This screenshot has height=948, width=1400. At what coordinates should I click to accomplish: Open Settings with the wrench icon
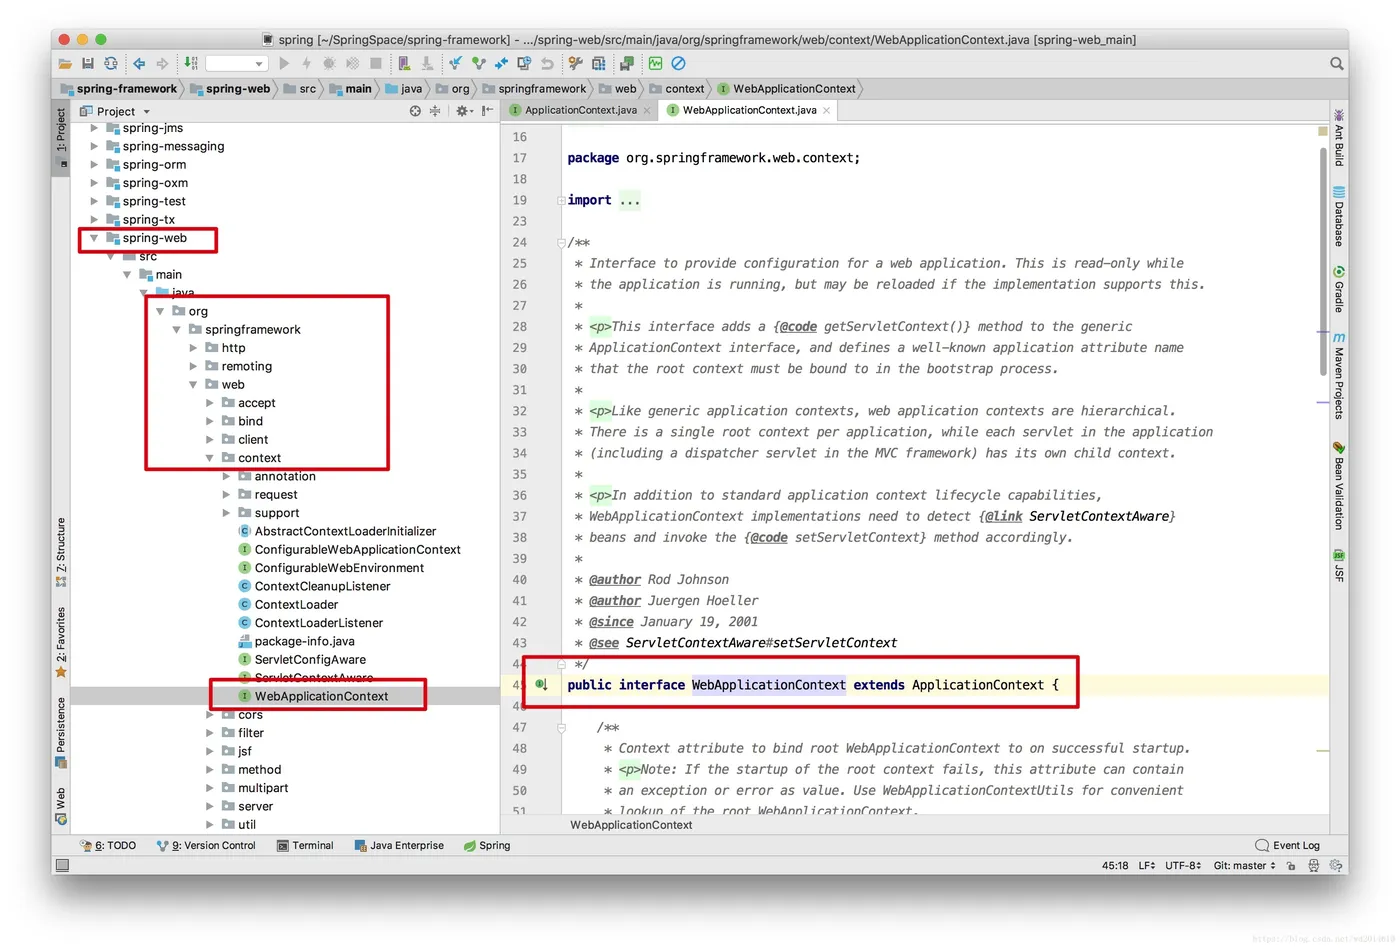[x=575, y=63]
